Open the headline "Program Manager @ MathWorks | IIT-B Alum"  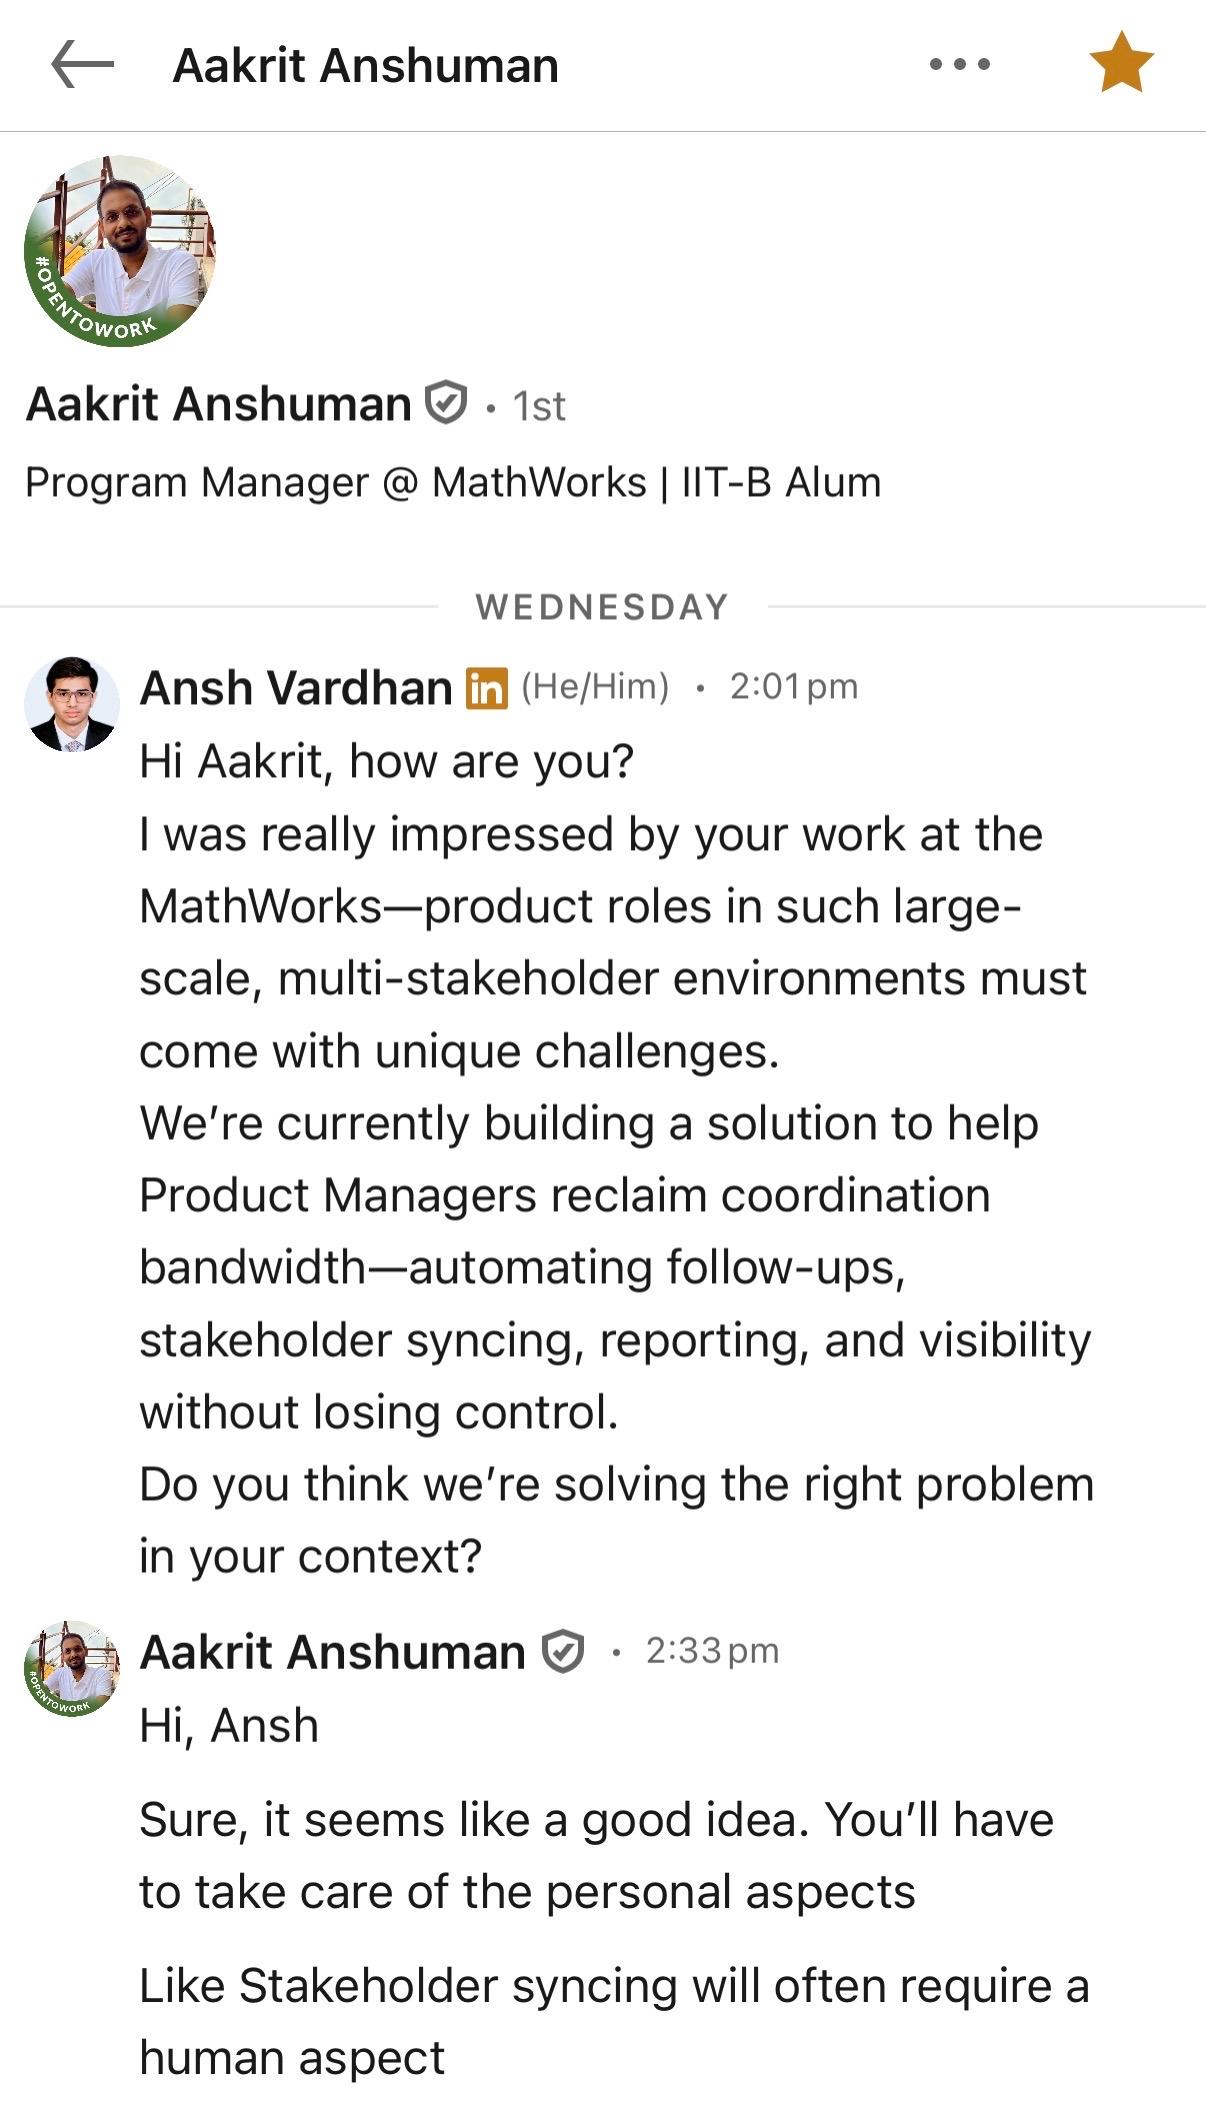[x=453, y=483]
